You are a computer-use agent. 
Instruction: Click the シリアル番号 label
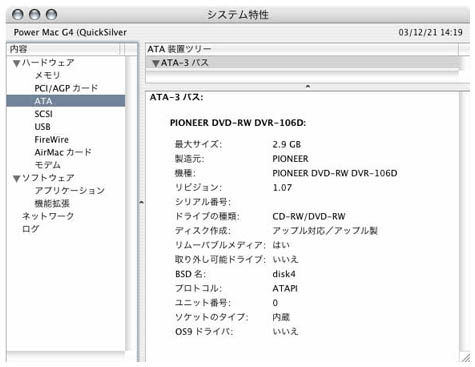tap(203, 202)
